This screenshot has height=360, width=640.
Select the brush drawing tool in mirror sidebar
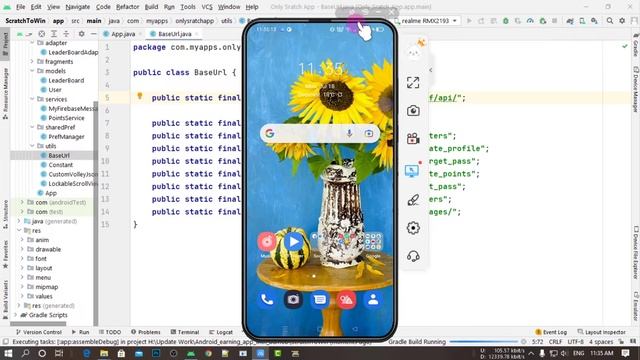click(413, 200)
